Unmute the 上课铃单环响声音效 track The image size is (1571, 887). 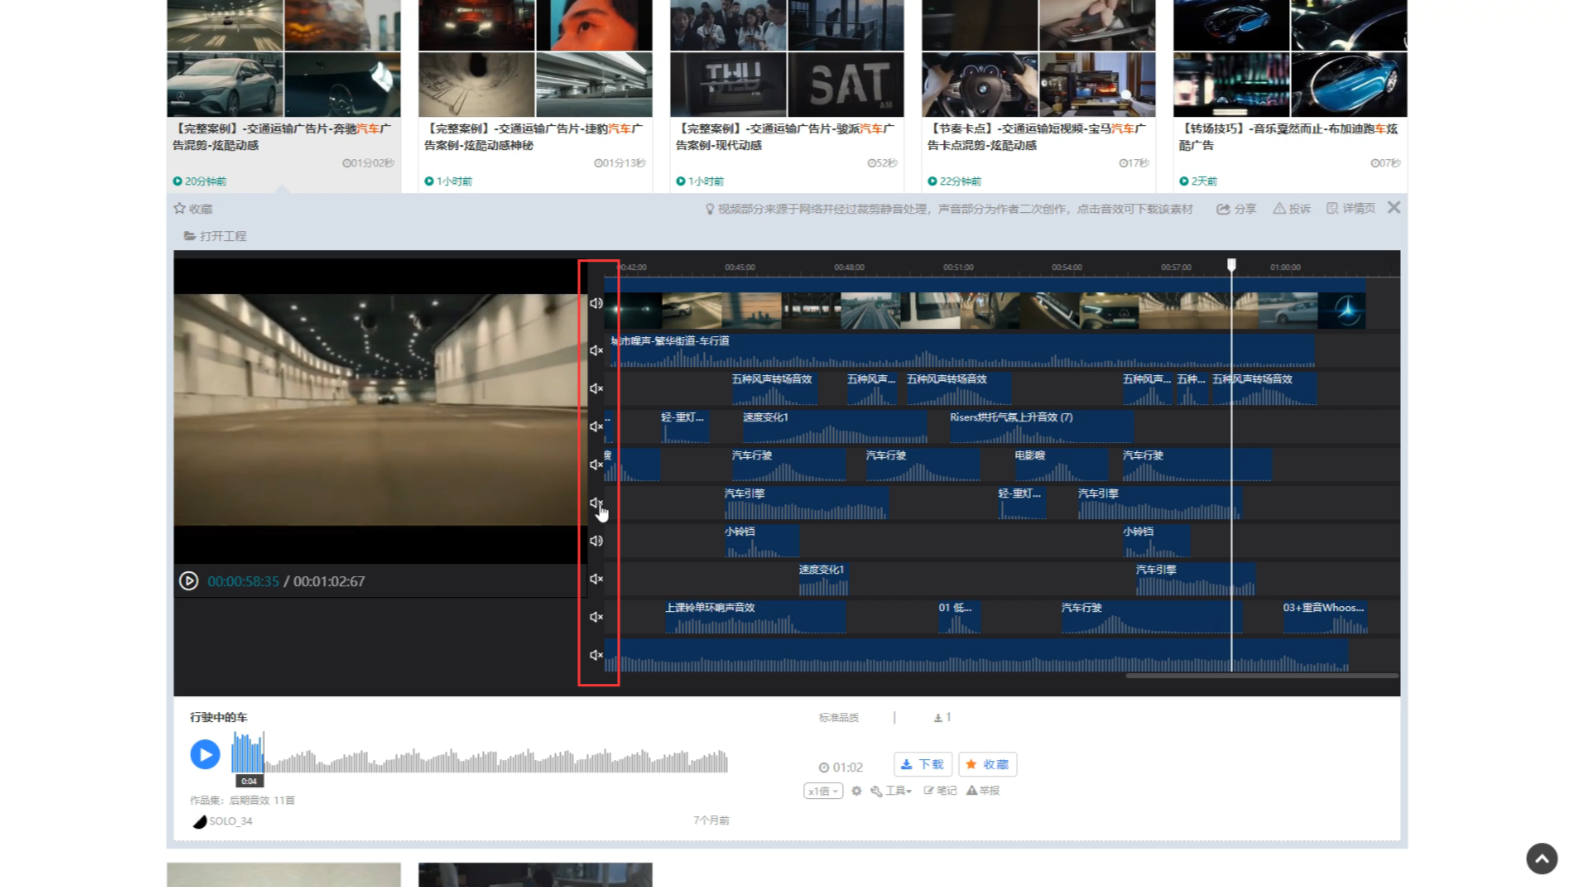coord(596,617)
